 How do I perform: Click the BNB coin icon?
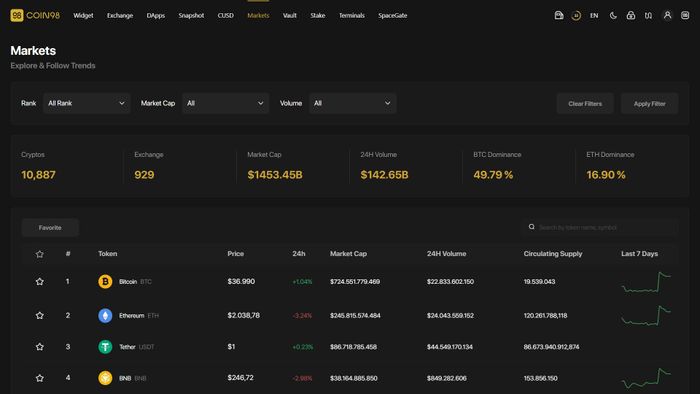tap(105, 378)
